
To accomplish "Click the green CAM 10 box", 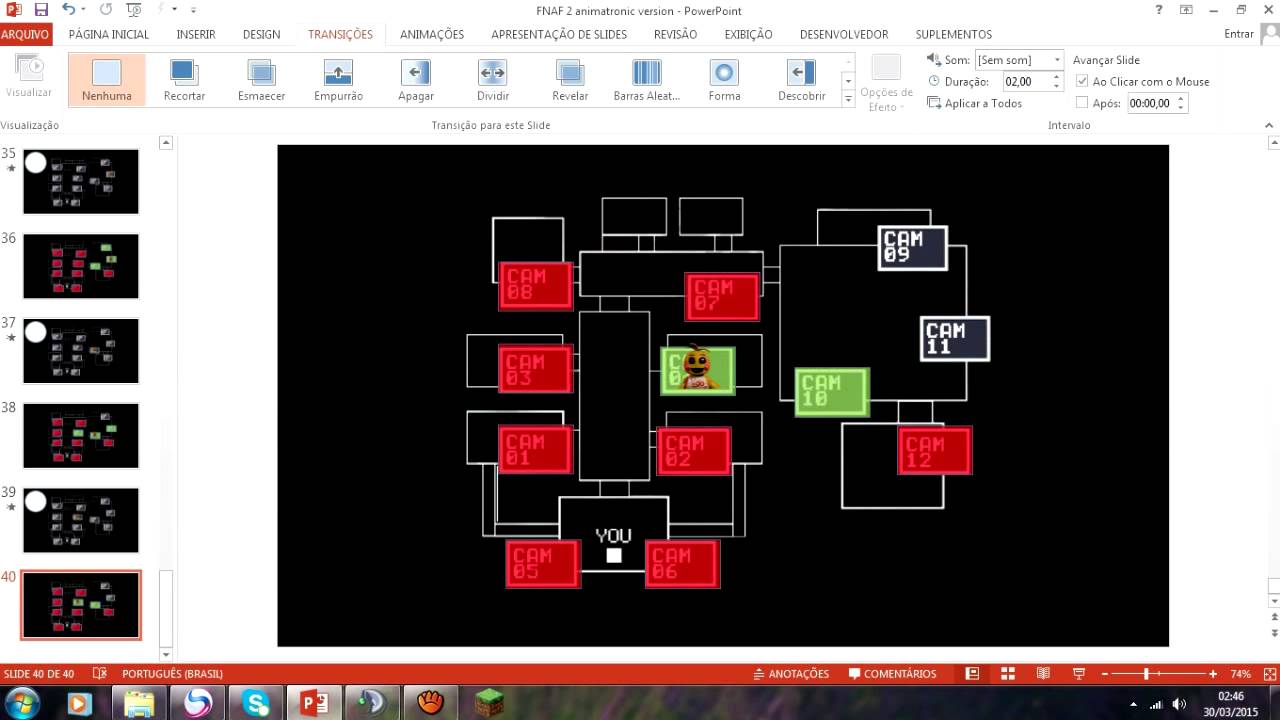I will tap(831, 391).
